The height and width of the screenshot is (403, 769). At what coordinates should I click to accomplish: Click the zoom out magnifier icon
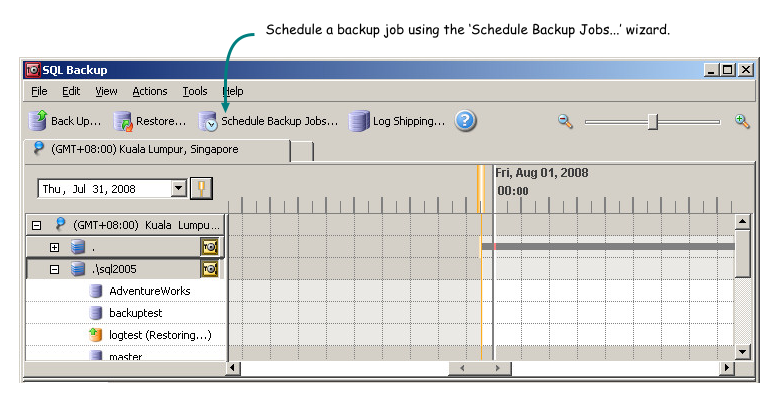tap(565, 121)
